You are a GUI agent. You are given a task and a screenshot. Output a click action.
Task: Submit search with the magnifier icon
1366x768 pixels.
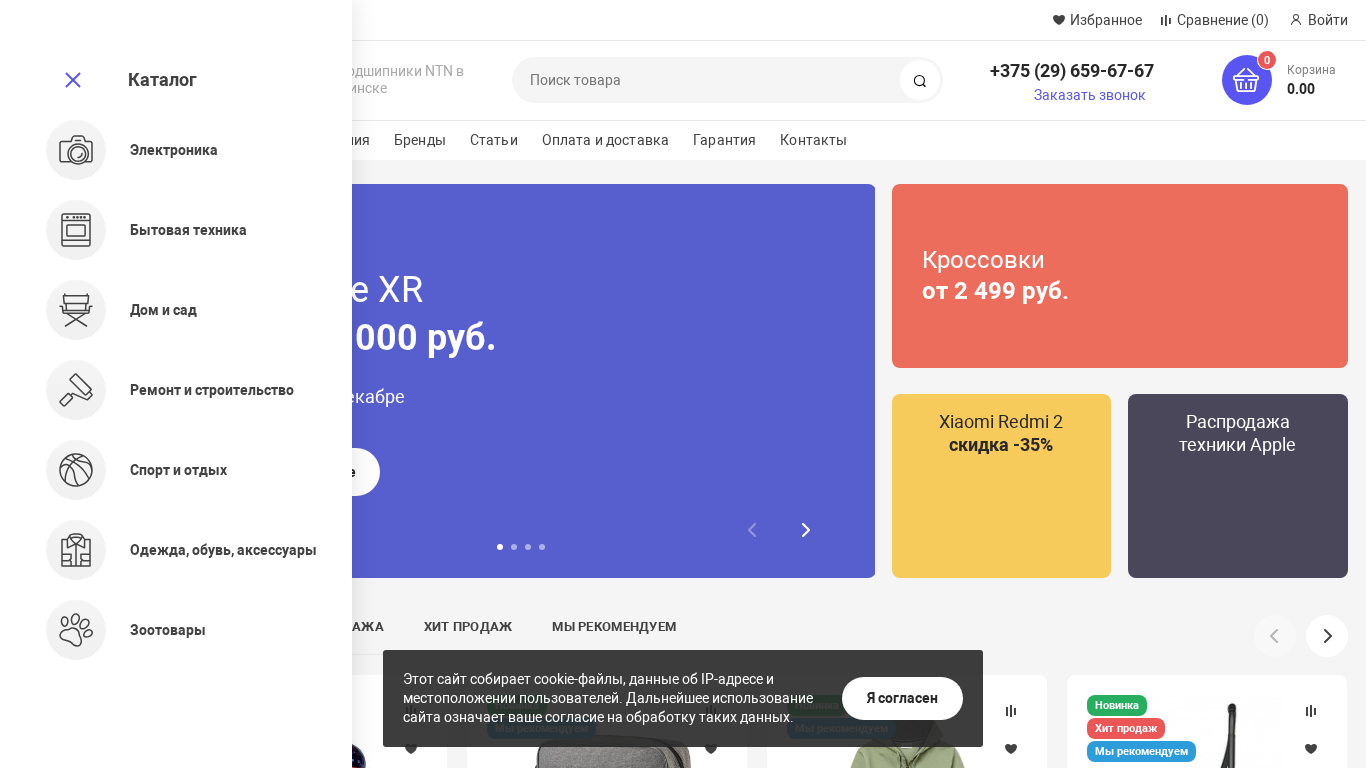(920, 80)
